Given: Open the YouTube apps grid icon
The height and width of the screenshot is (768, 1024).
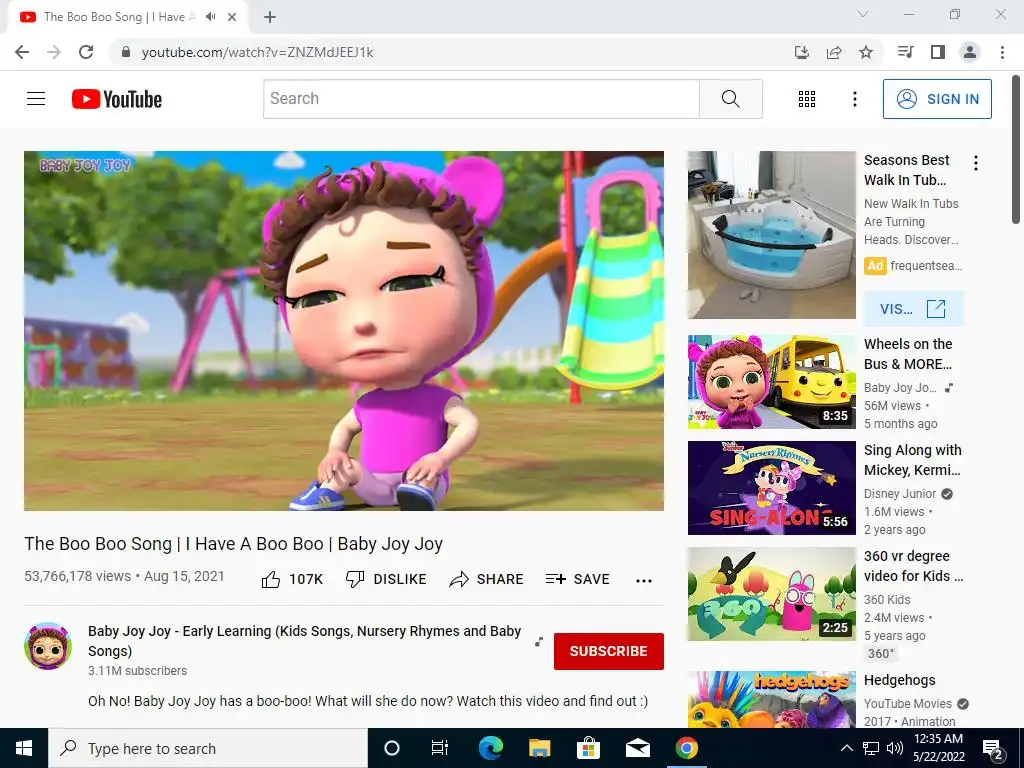Looking at the screenshot, I should (807, 99).
